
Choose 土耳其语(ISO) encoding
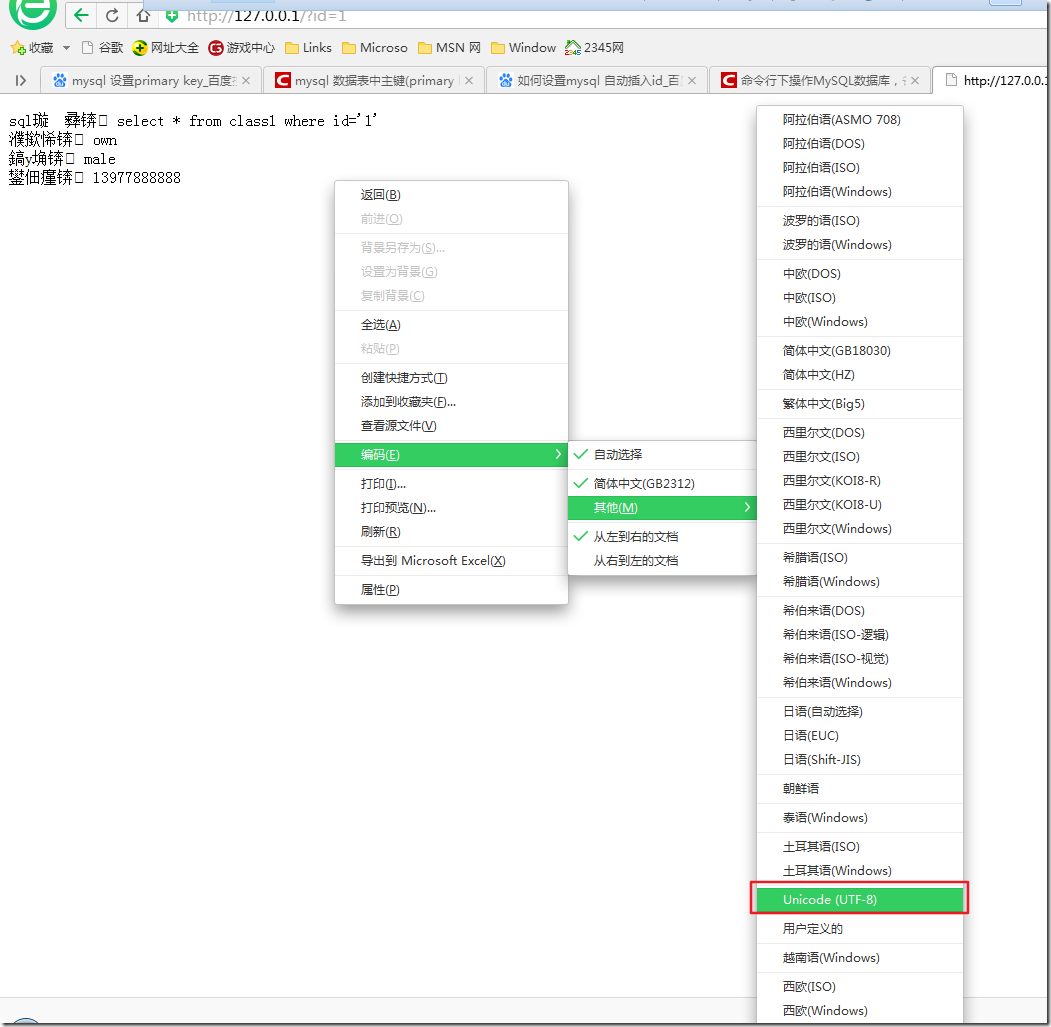860,847
